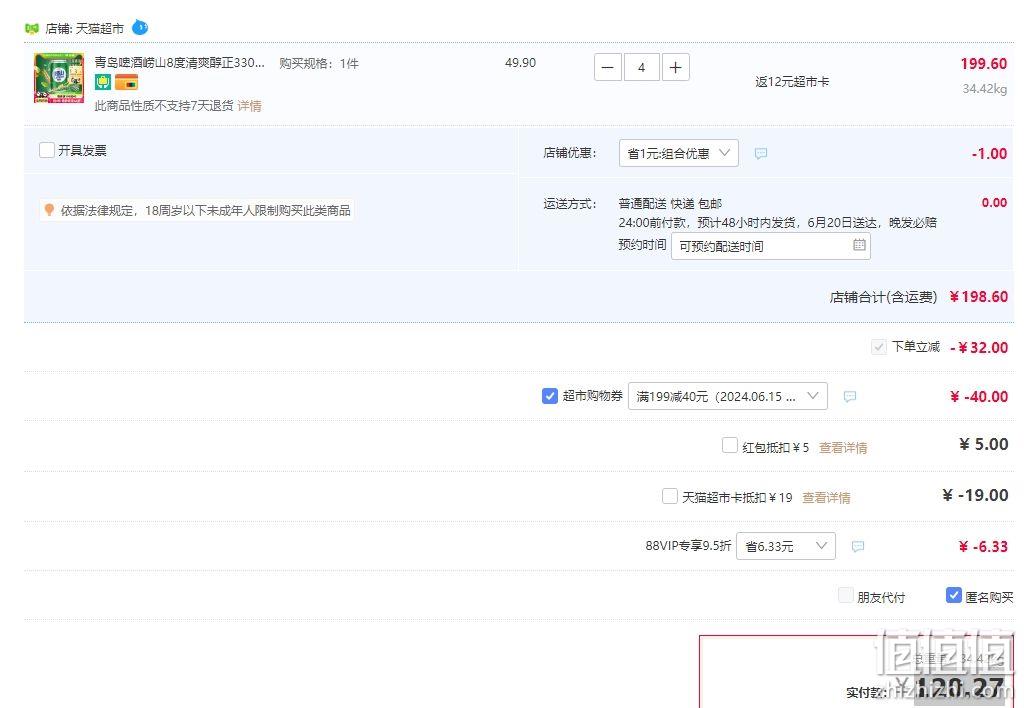Screen dimensions: 1024x708
Task: Open the calendar icon in delivery time field
Action: click(x=859, y=245)
